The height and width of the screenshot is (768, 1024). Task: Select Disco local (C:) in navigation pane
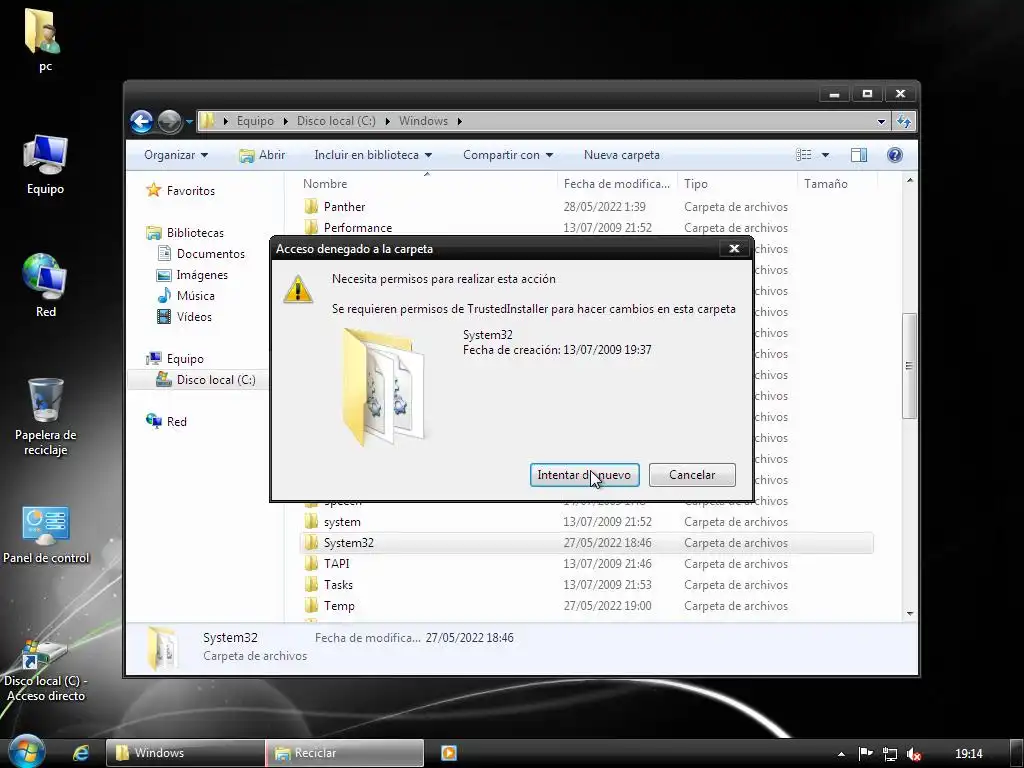206,379
